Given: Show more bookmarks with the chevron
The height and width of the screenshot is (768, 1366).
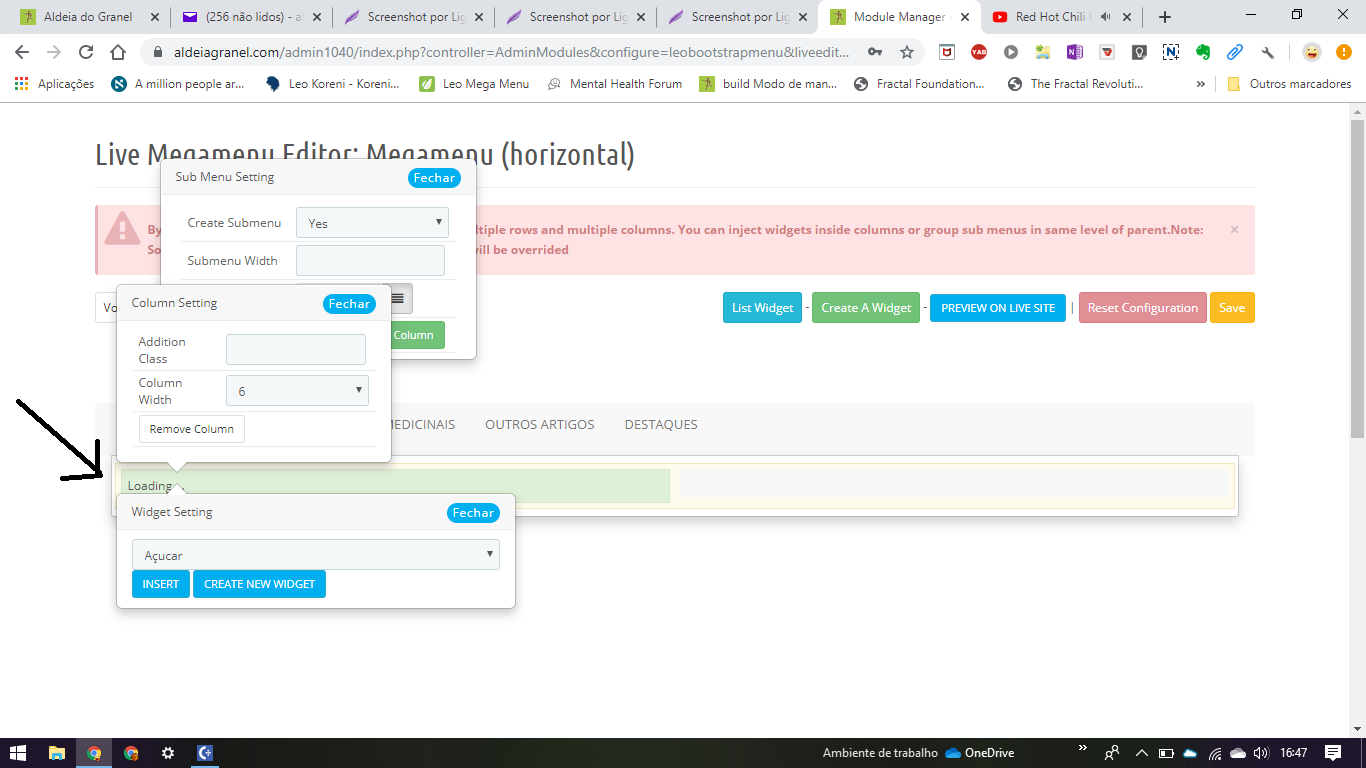Looking at the screenshot, I should click(x=1200, y=84).
